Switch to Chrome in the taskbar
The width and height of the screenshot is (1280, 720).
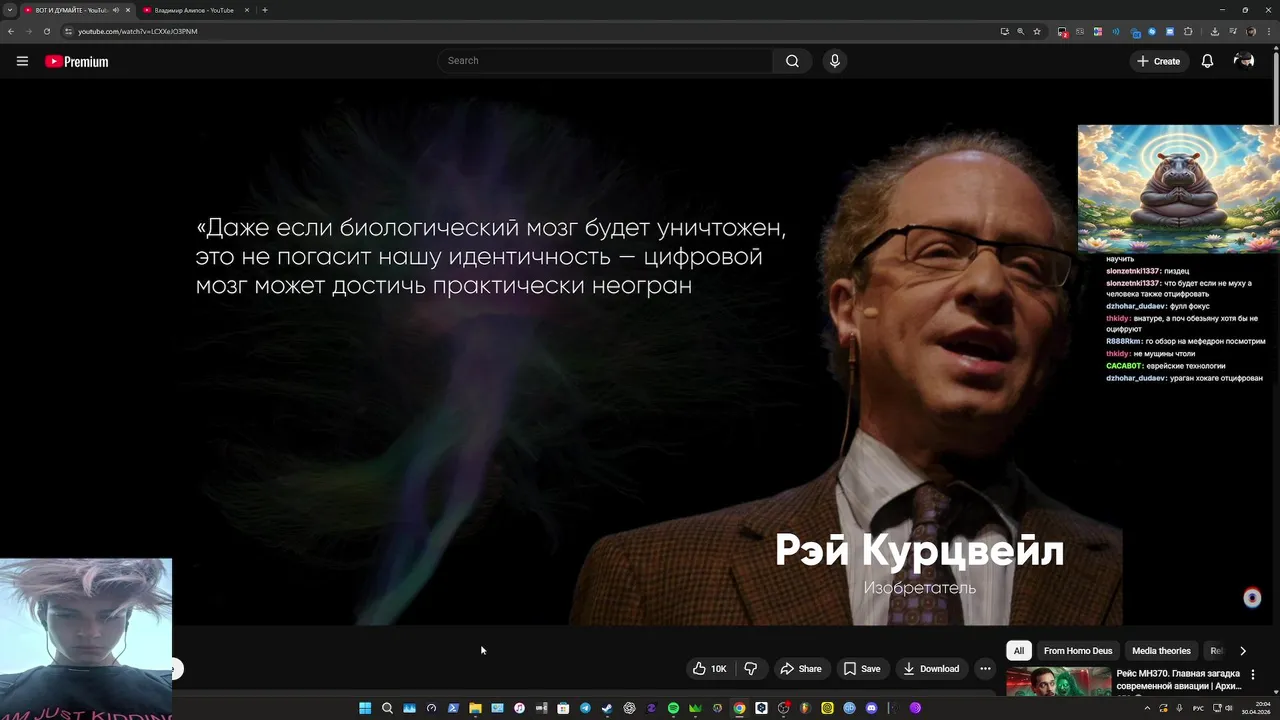[739, 708]
